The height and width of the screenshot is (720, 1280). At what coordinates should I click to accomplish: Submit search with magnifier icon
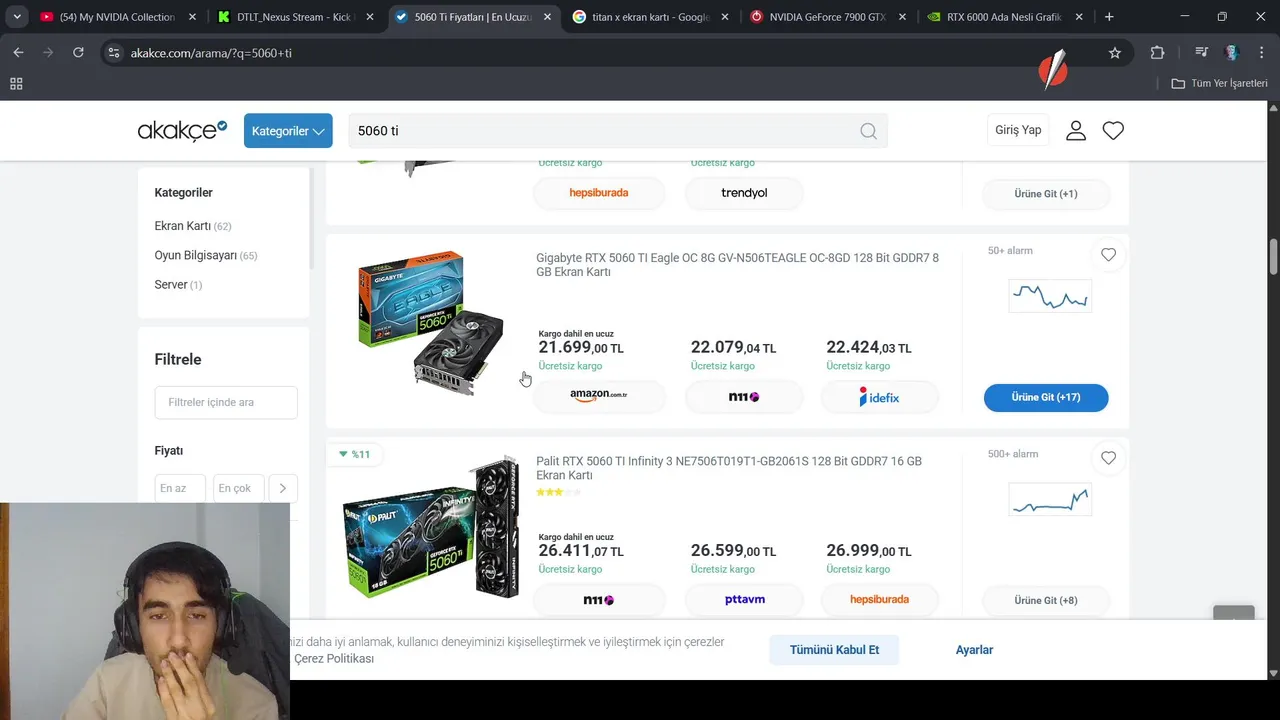pos(868,131)
